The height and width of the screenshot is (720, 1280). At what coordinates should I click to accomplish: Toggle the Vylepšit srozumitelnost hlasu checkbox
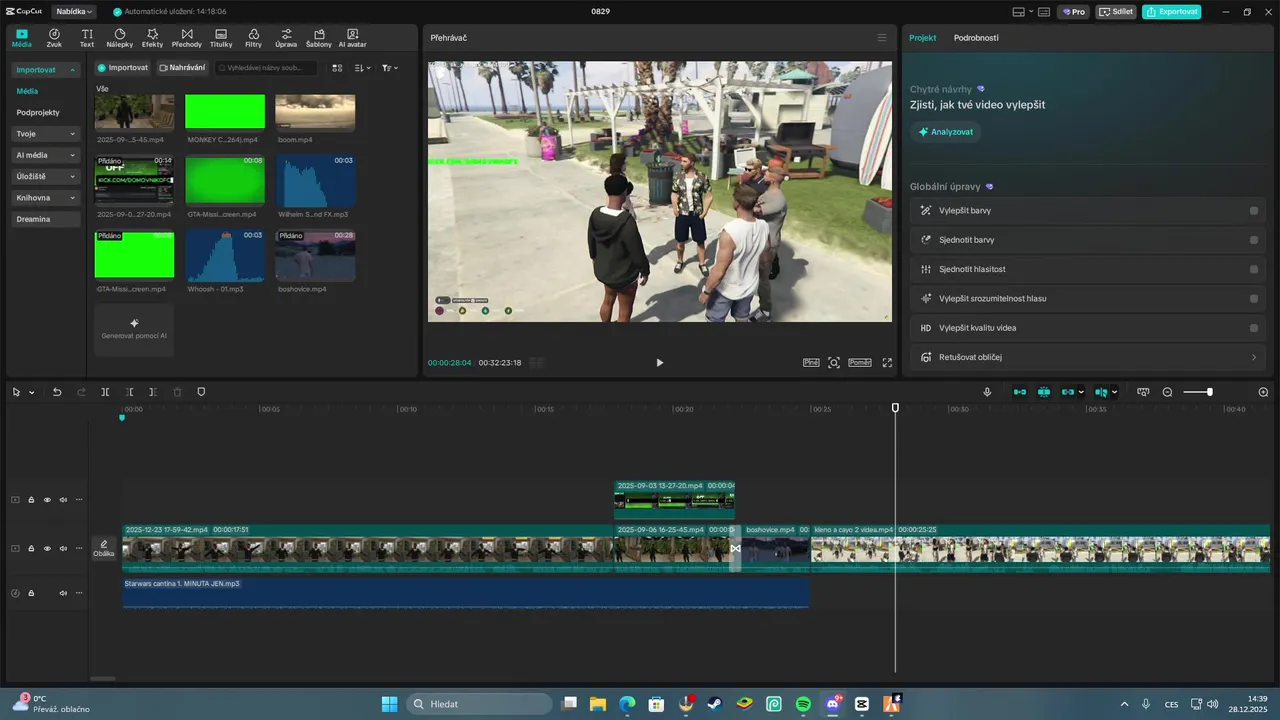1254,299
